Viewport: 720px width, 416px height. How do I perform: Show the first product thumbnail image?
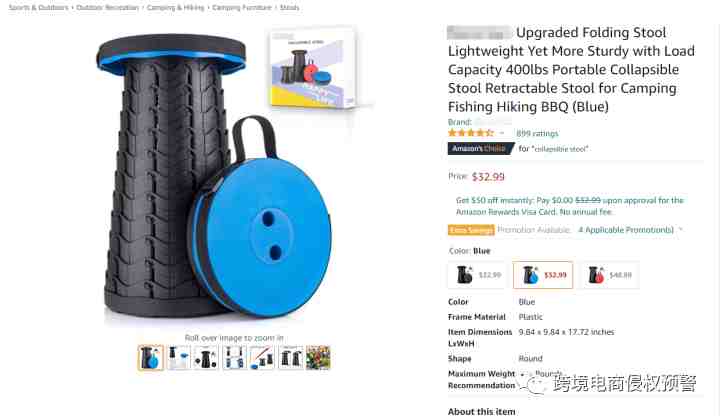151,357
